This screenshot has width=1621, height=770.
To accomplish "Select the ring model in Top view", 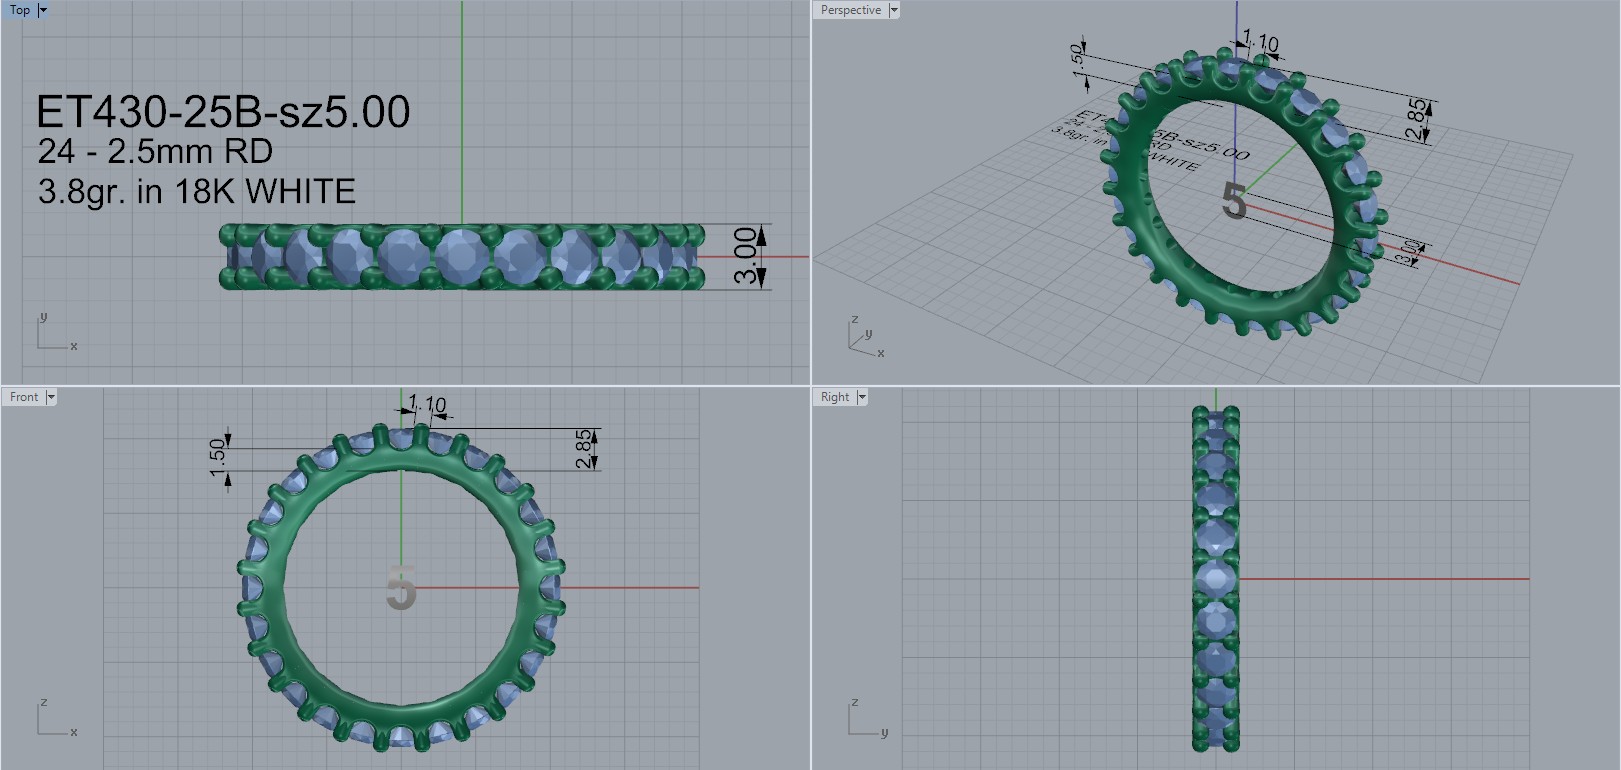I will [x=462, y=257].
